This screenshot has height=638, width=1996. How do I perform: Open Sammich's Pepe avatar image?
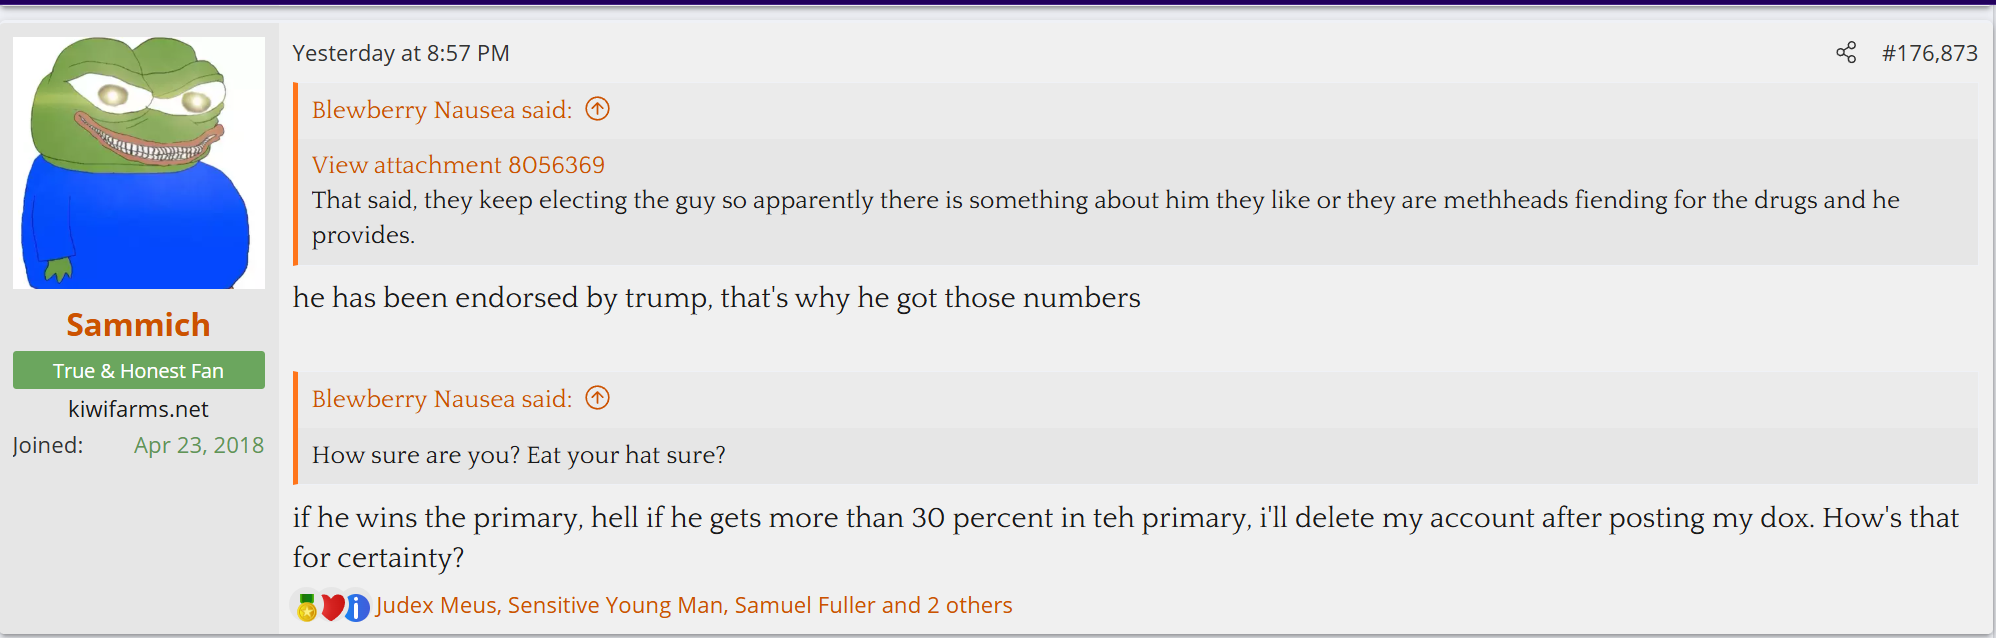click(x=139, y=163)
